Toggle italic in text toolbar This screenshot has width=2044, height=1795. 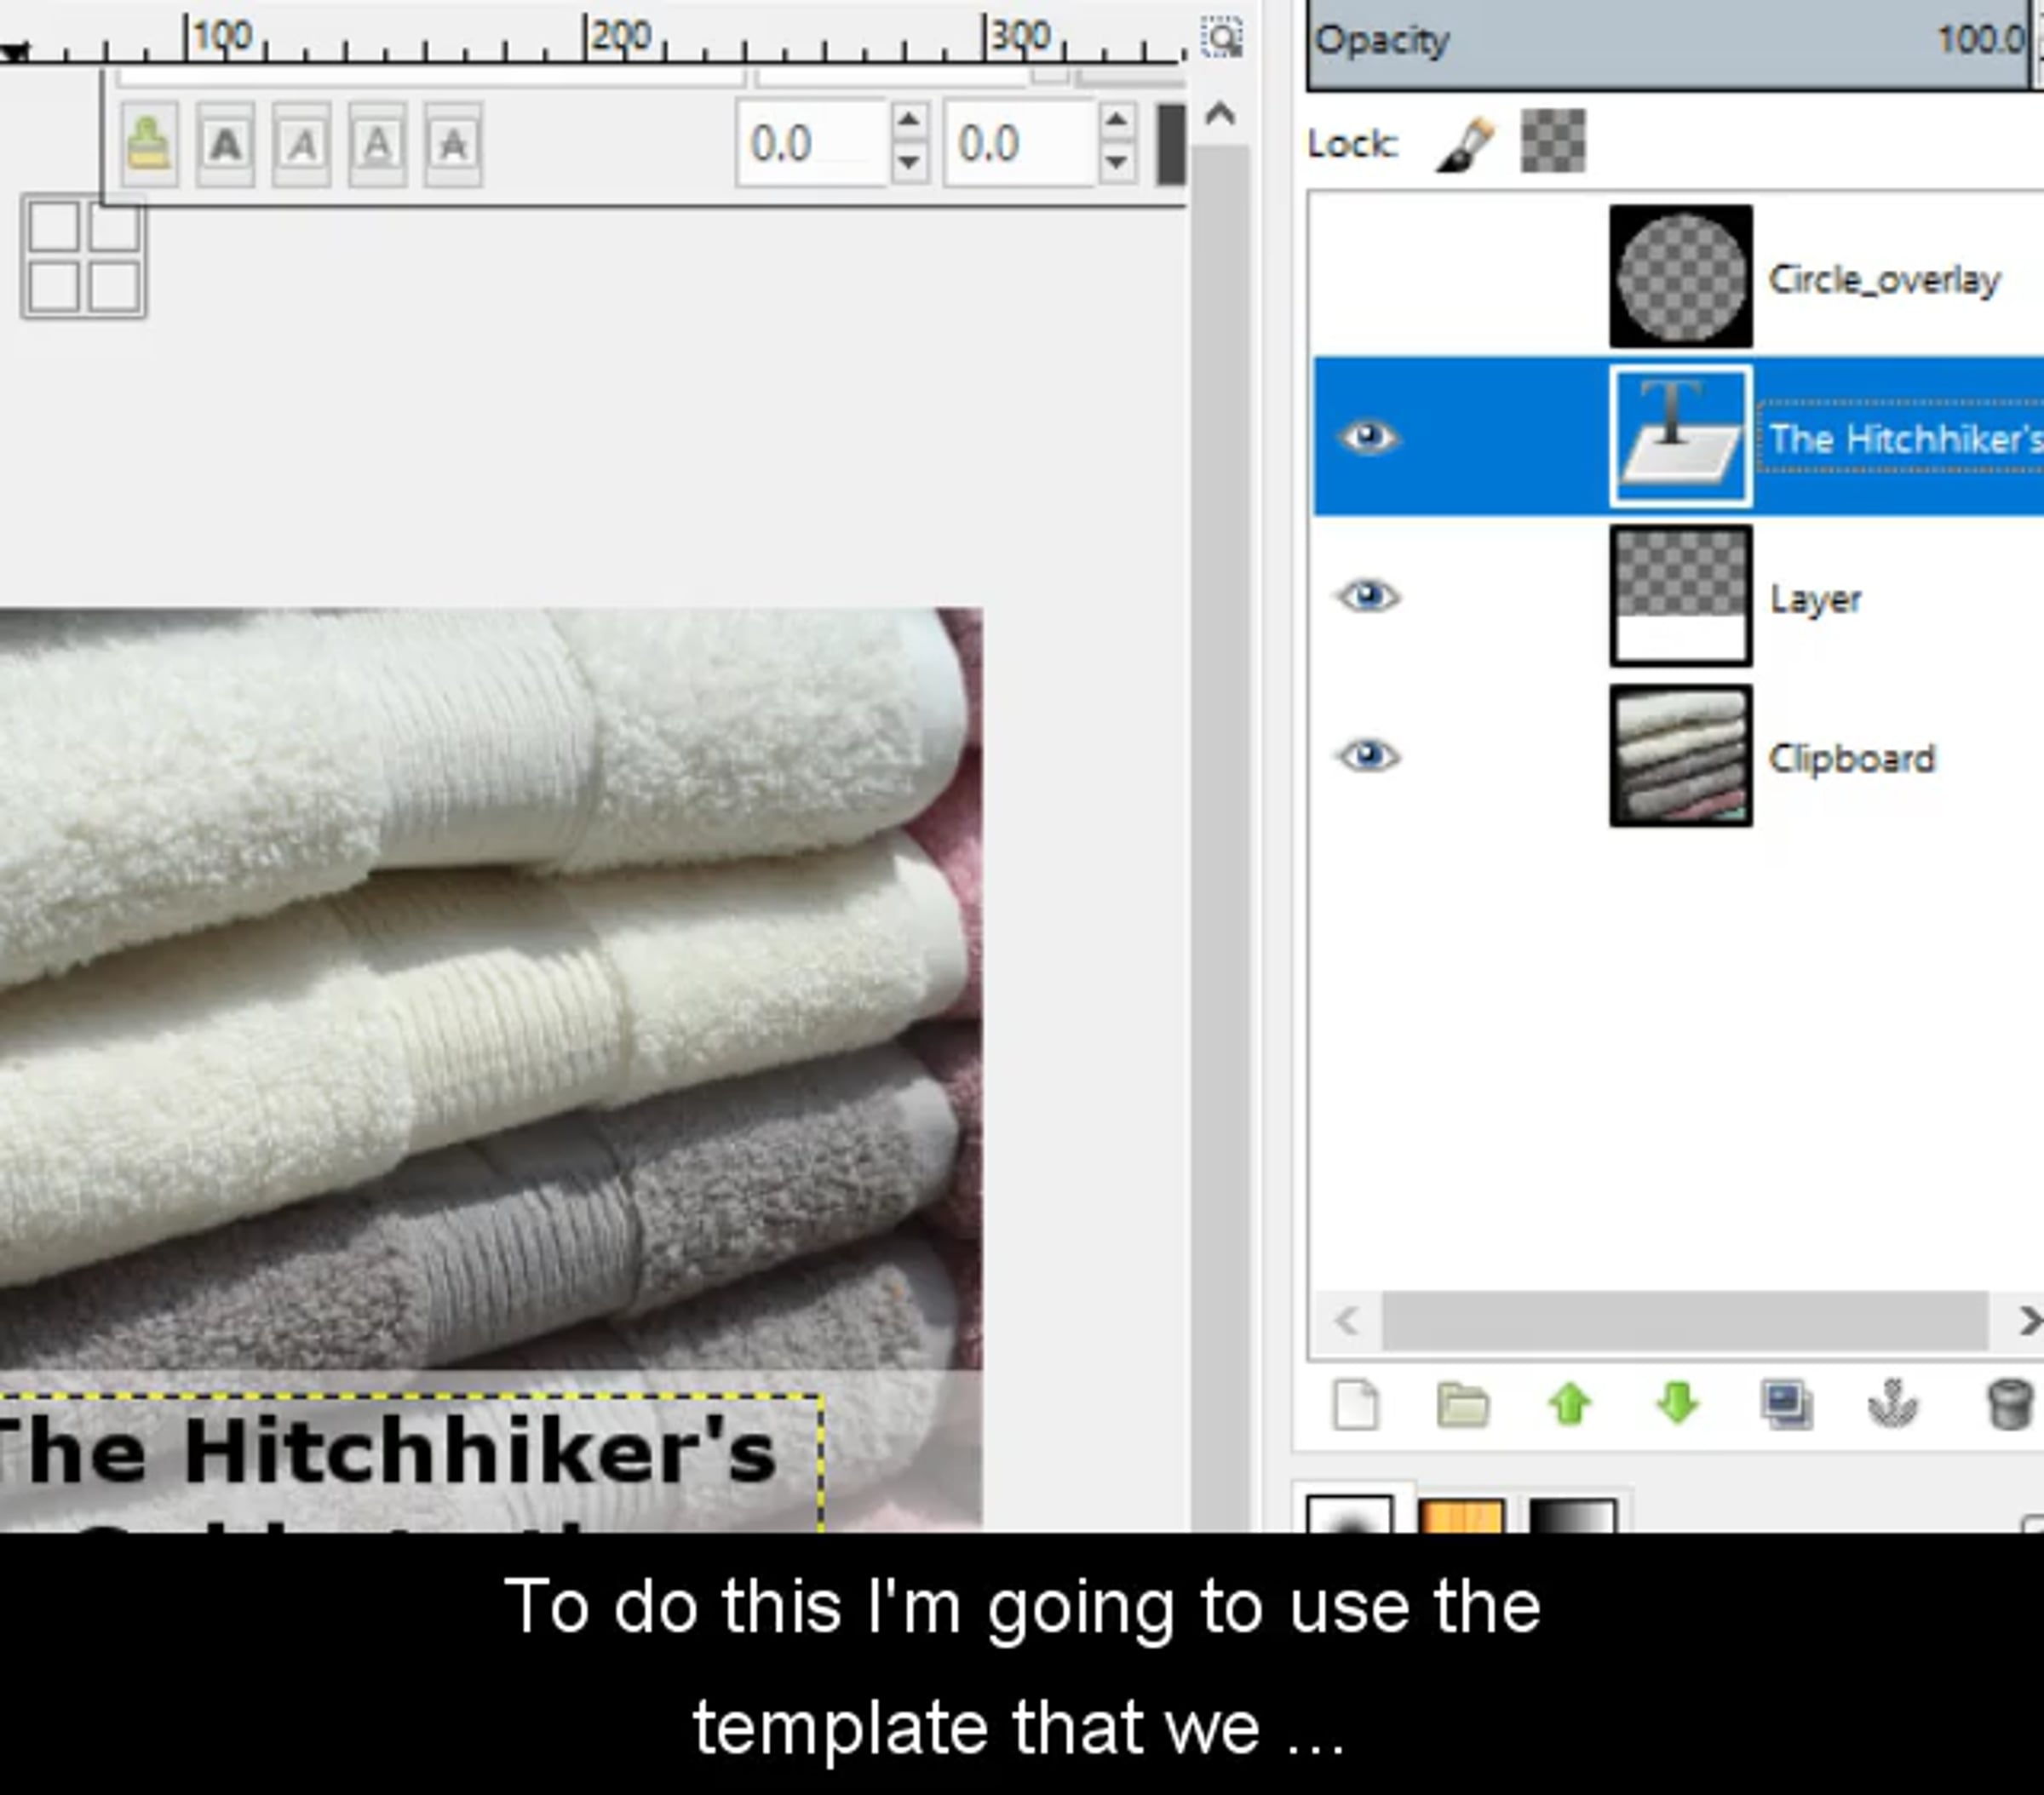pyautogui.click(x=302, y=144)
